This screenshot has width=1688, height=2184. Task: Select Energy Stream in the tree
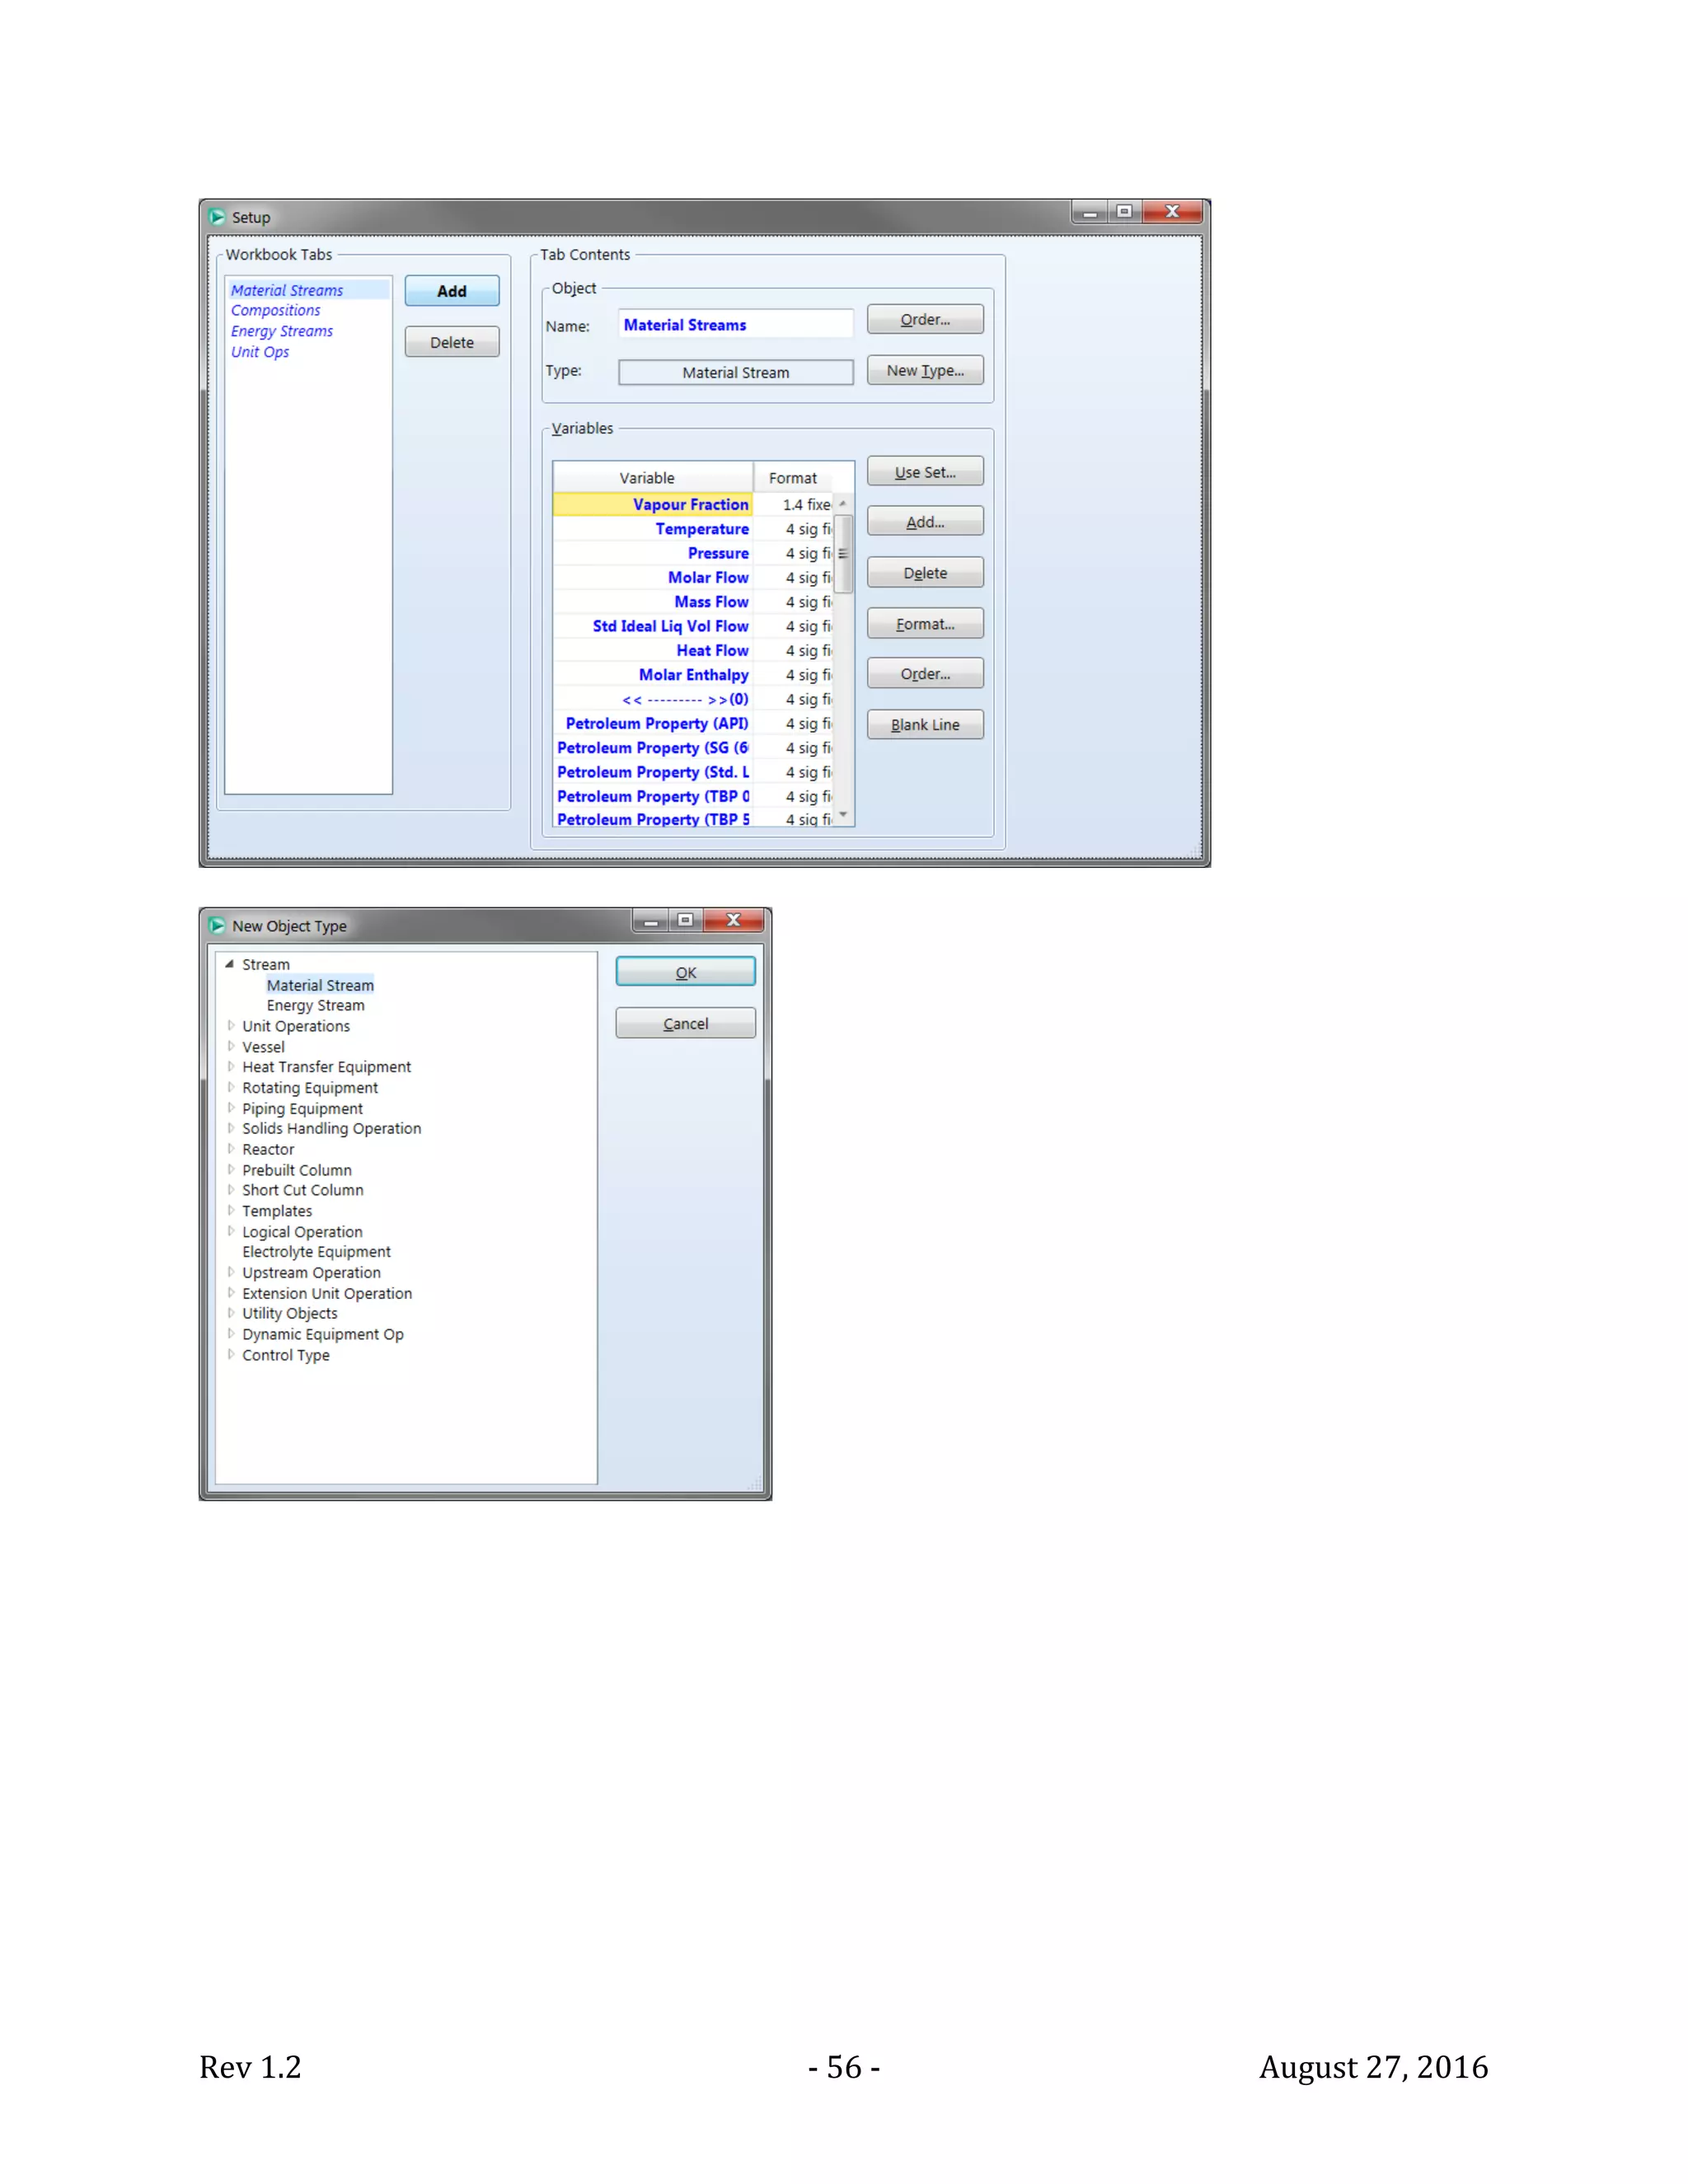[315, 1006]
